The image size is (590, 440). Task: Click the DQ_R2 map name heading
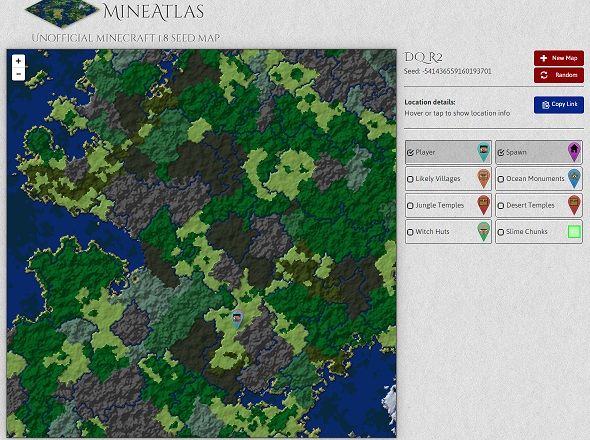423,57
